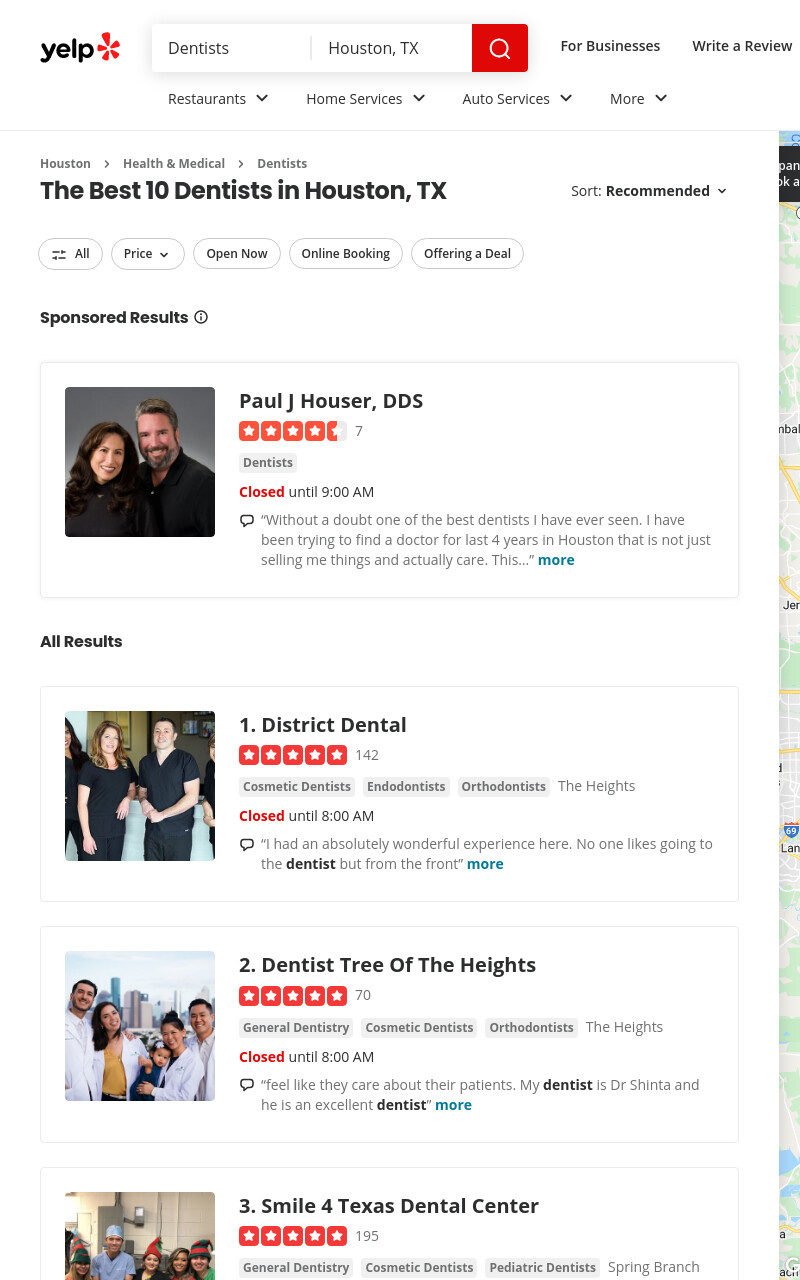Toggle the Open Now filter
Image resolution: width=800 pixels, height=1280 pixels.
(x=237, y=254)
